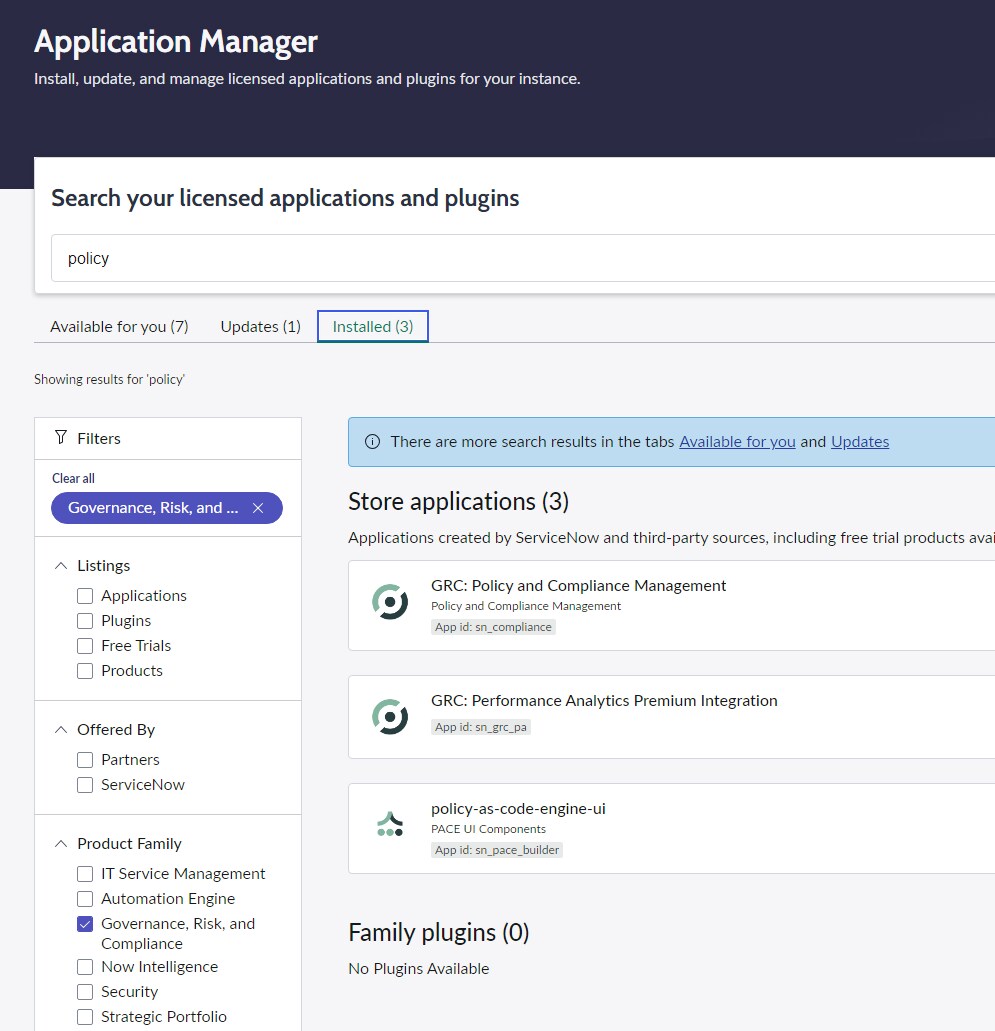Click the "Showing results for 'policy'" text
This screenshot has width=995, height=1031.
(x=110, y=379)
